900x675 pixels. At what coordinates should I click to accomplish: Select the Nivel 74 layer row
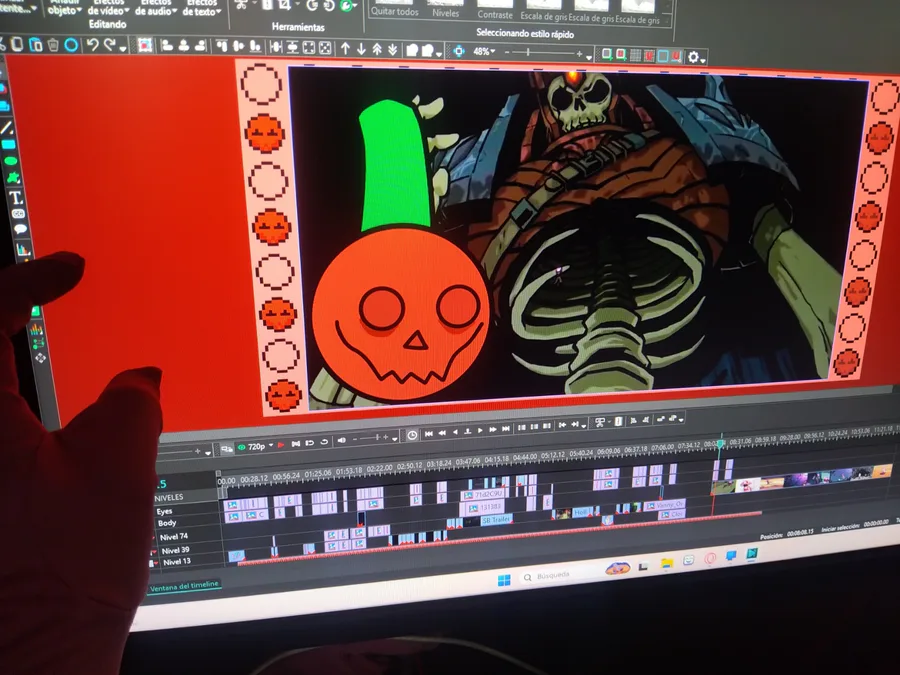pyautogui.click(x=188, y=537)
